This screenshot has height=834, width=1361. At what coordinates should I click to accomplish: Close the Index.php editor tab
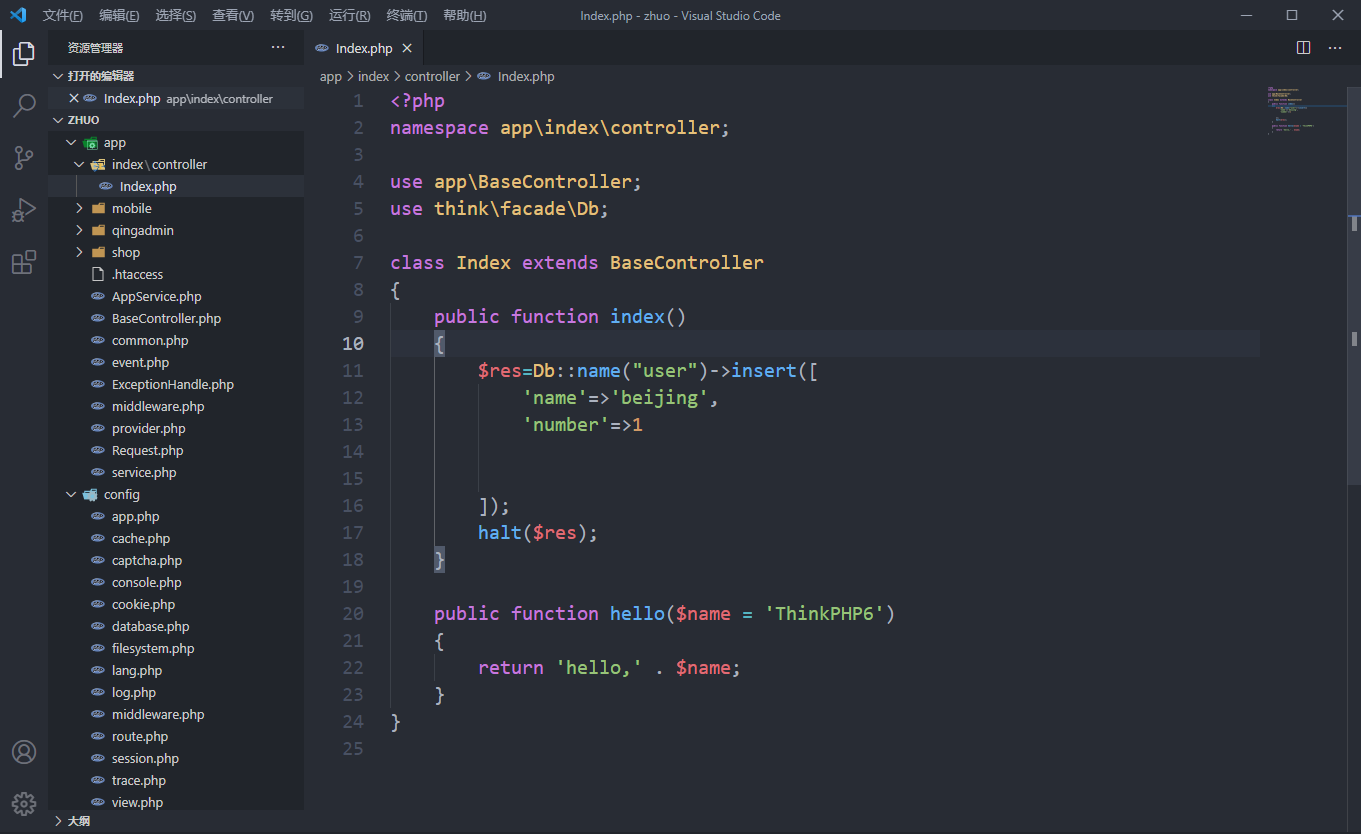tap(407, 48)
